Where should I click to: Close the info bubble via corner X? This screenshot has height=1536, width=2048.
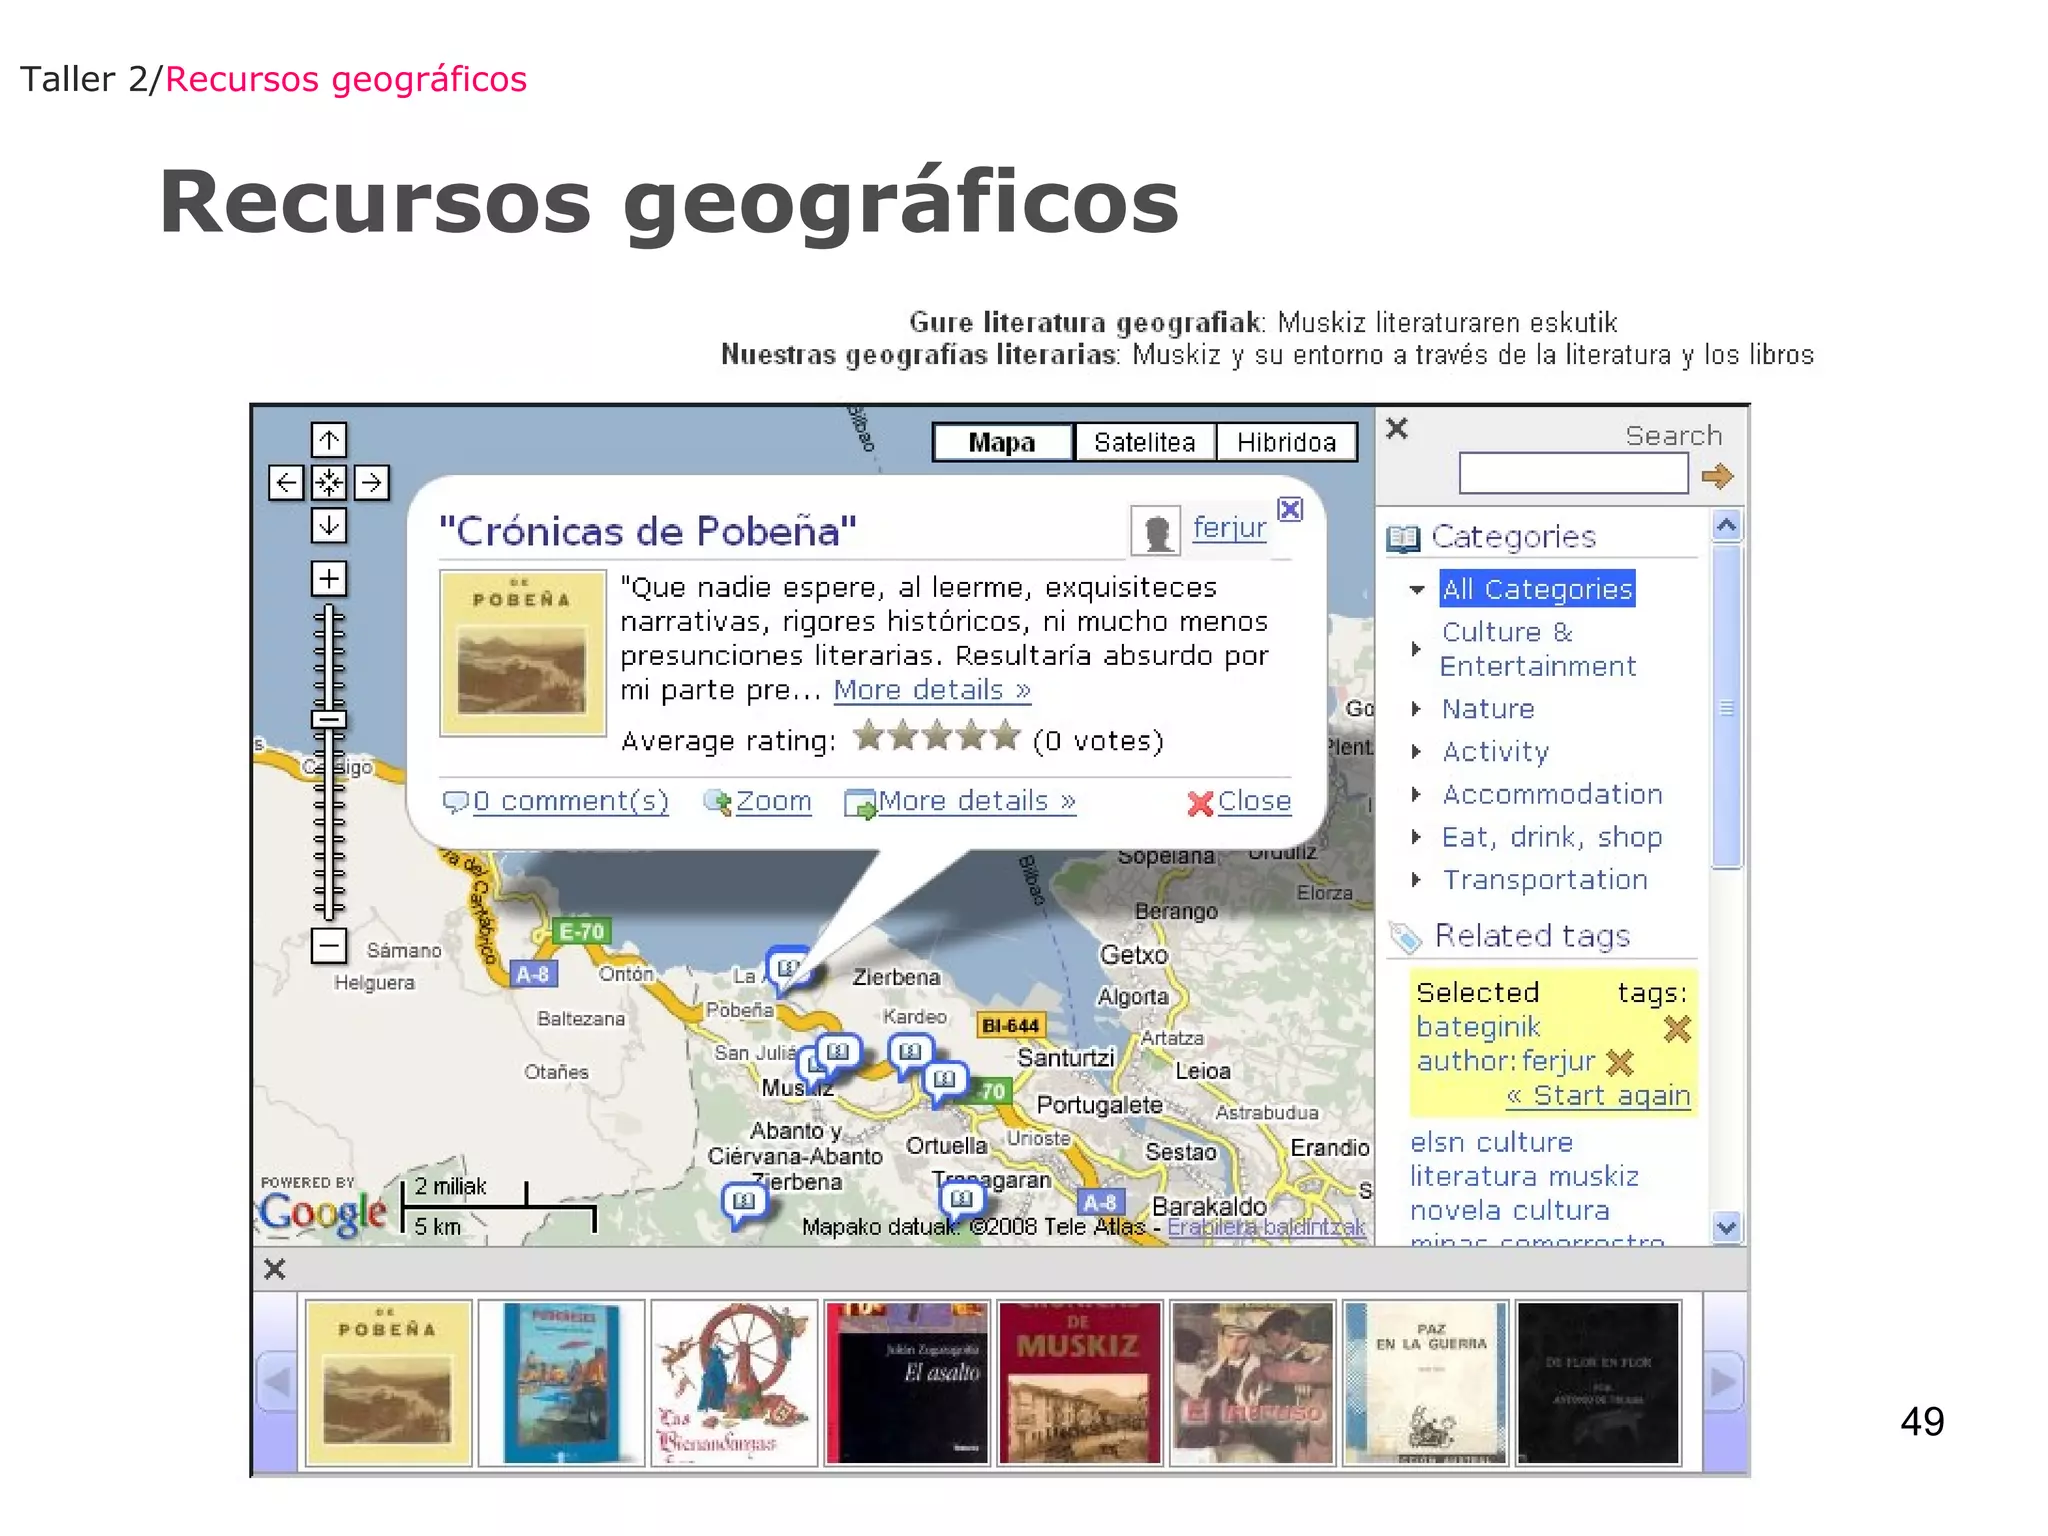1291,509
